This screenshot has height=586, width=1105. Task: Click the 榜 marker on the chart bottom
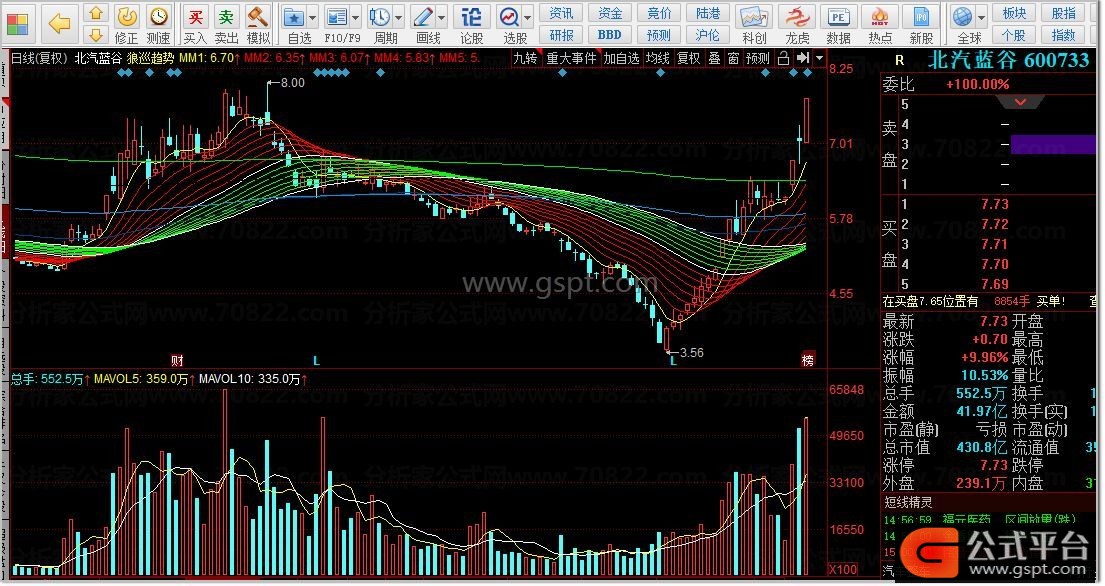808,361
